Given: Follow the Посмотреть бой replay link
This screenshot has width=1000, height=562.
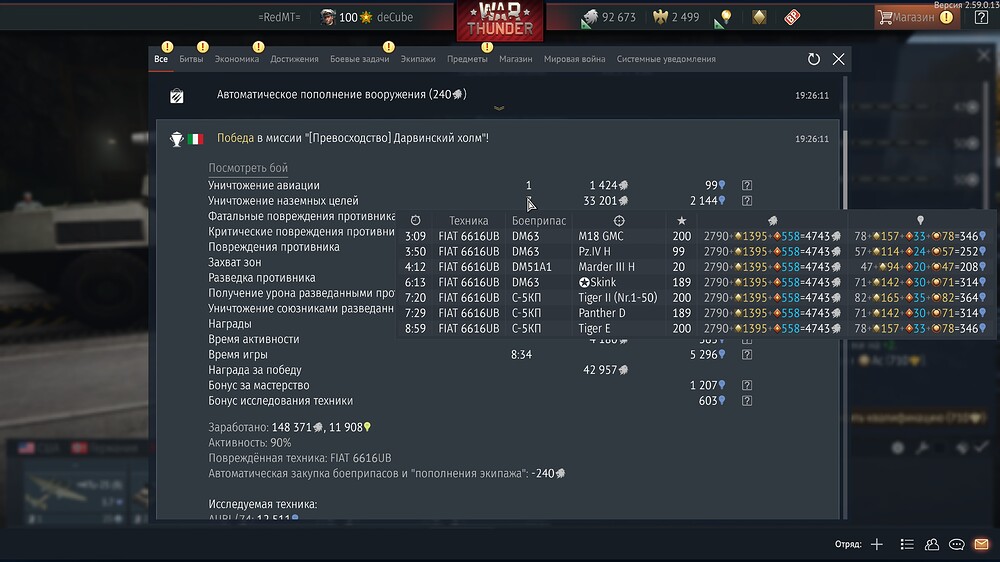Looking at the screenshot, I should pyautogui.click(x=248, y=168).
